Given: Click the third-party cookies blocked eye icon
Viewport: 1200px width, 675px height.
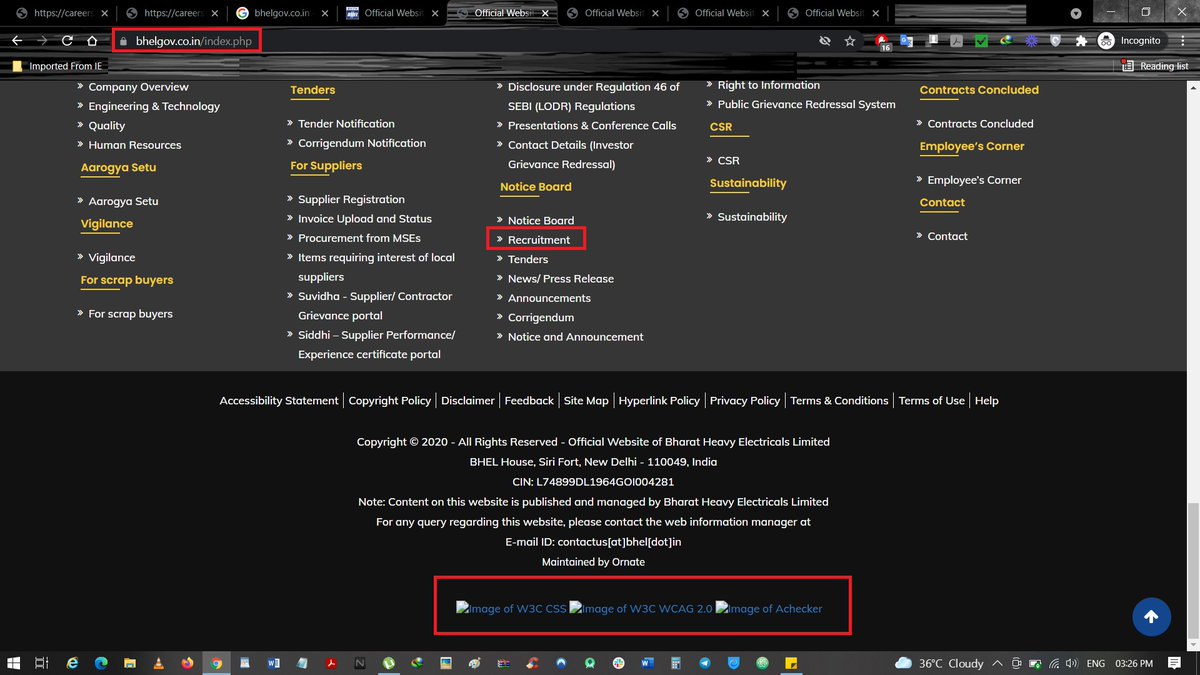Looking at the screenshot, I should point(825,41).
